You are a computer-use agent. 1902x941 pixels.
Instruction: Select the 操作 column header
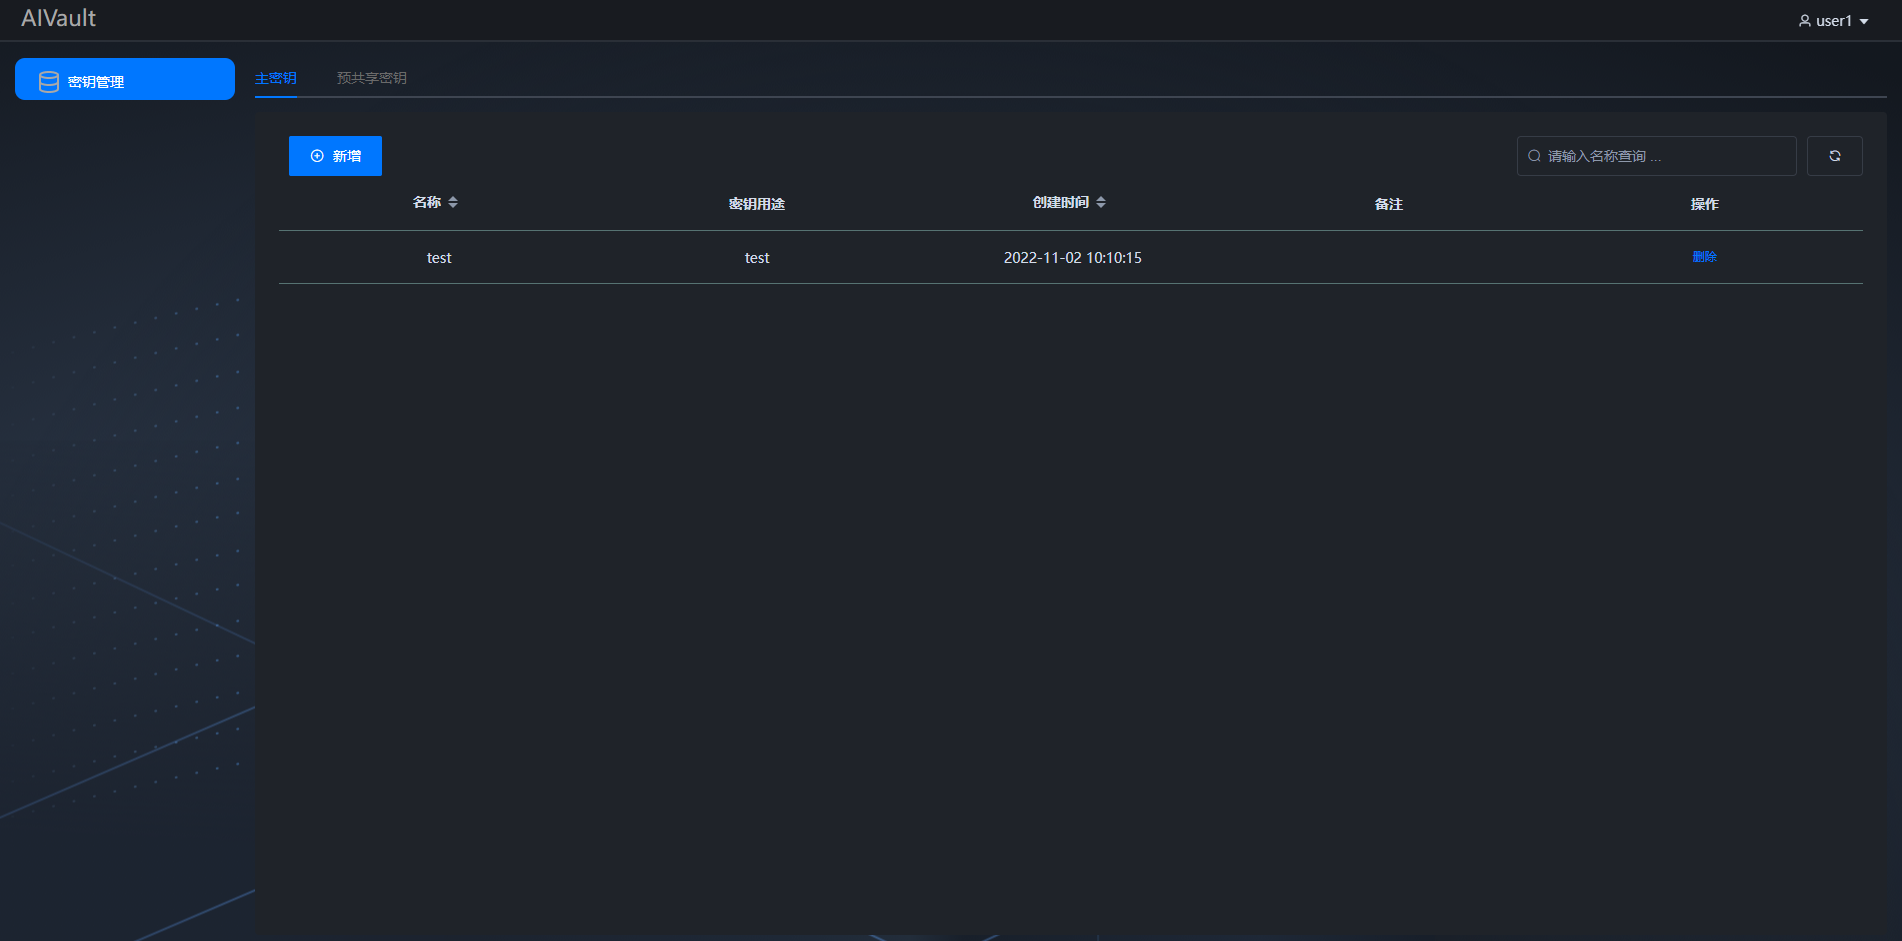pos(1705,204)
